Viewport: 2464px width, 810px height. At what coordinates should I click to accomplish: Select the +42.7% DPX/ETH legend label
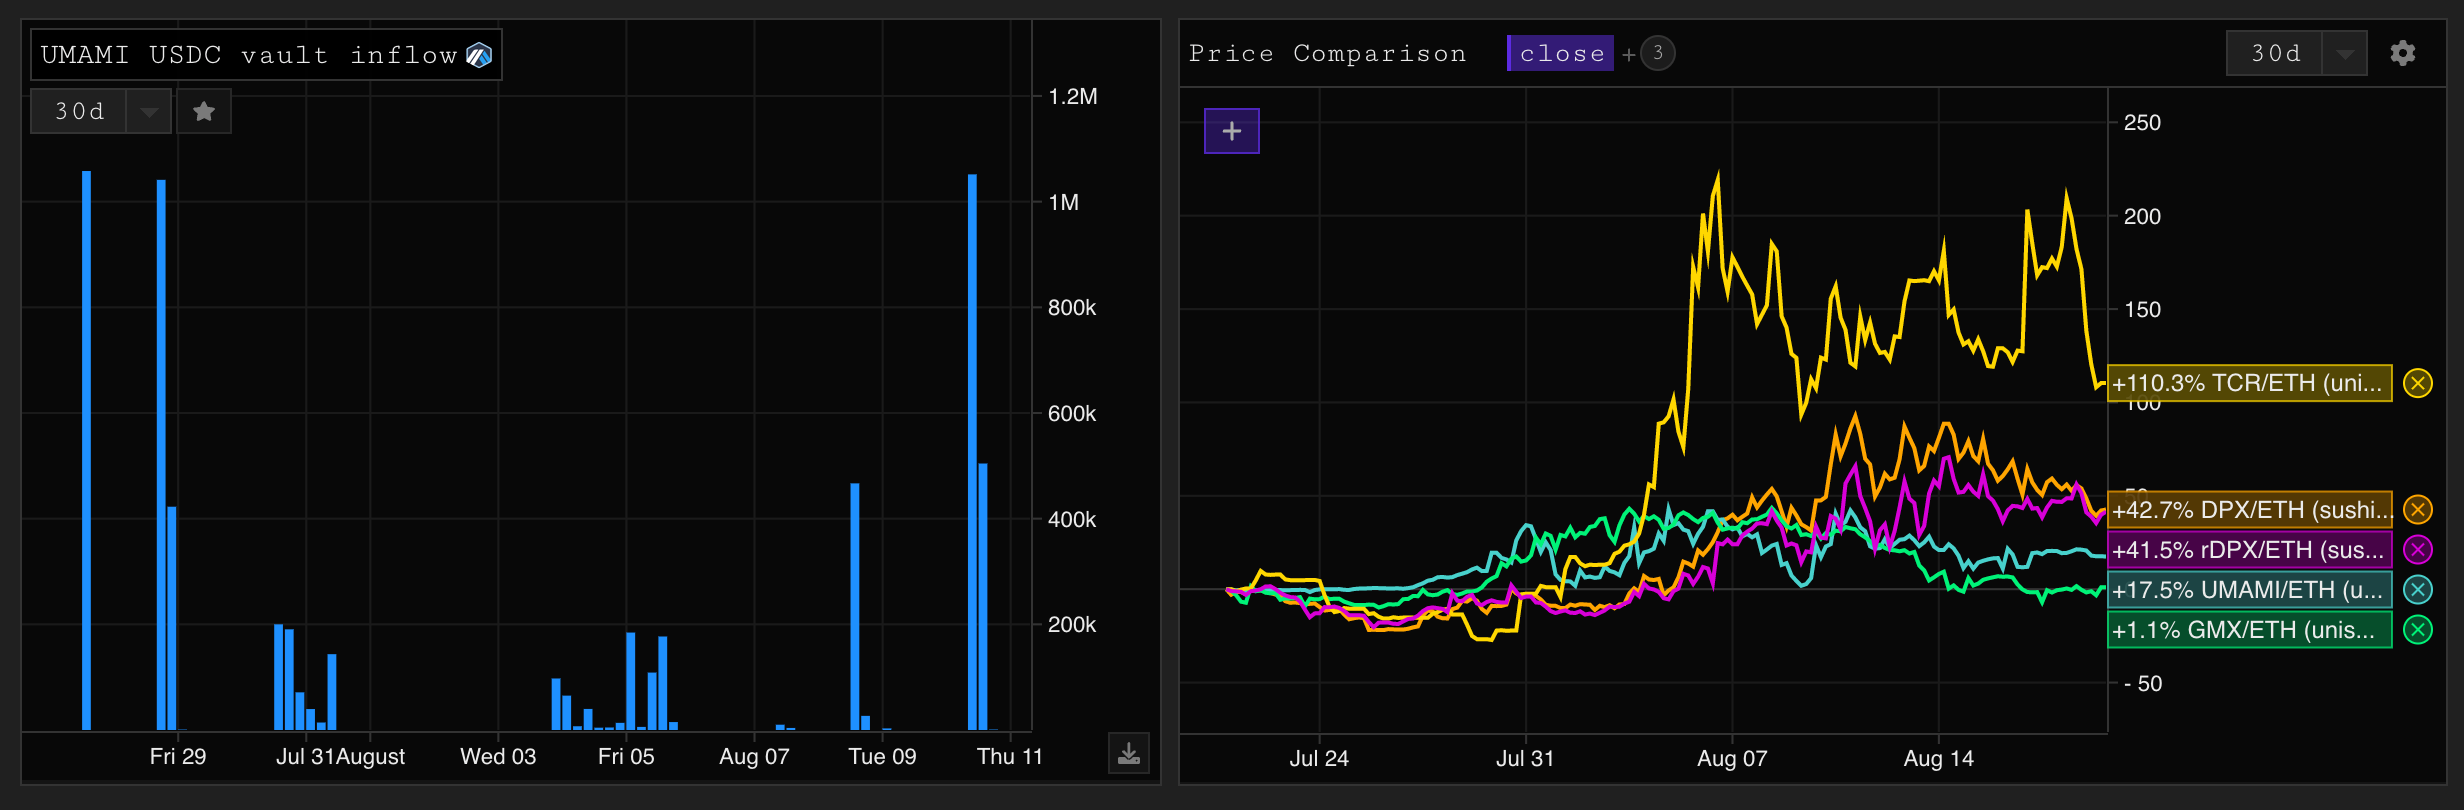pos(2250,509)
